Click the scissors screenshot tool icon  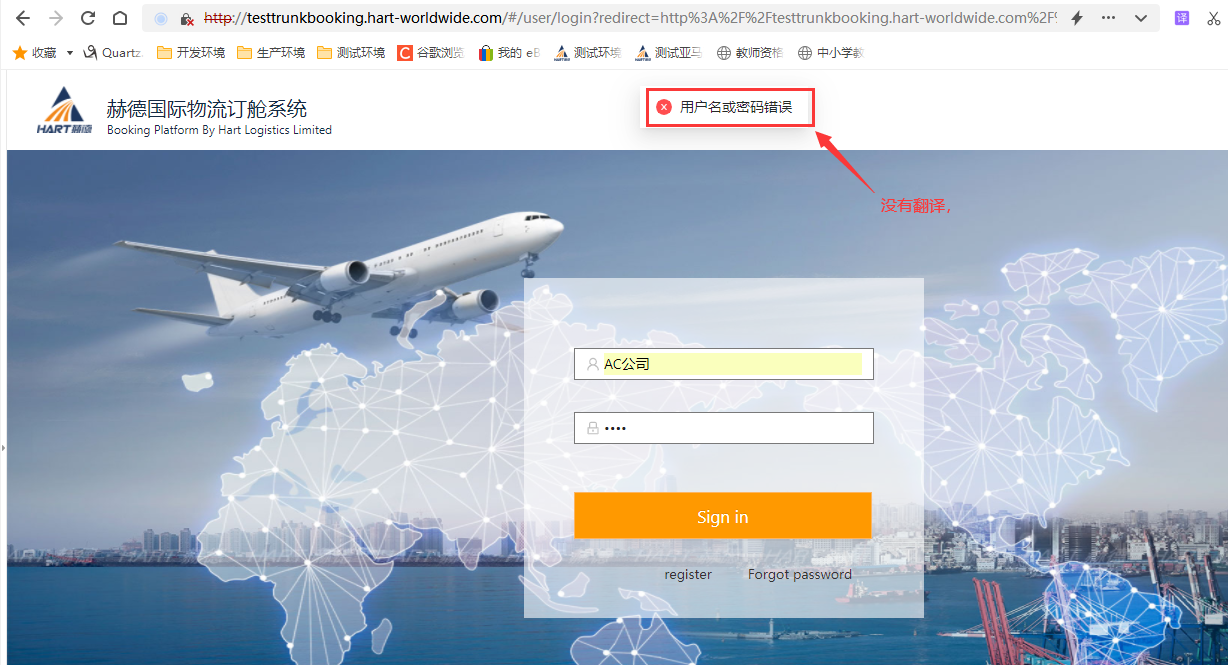(x=1214, y=18)
